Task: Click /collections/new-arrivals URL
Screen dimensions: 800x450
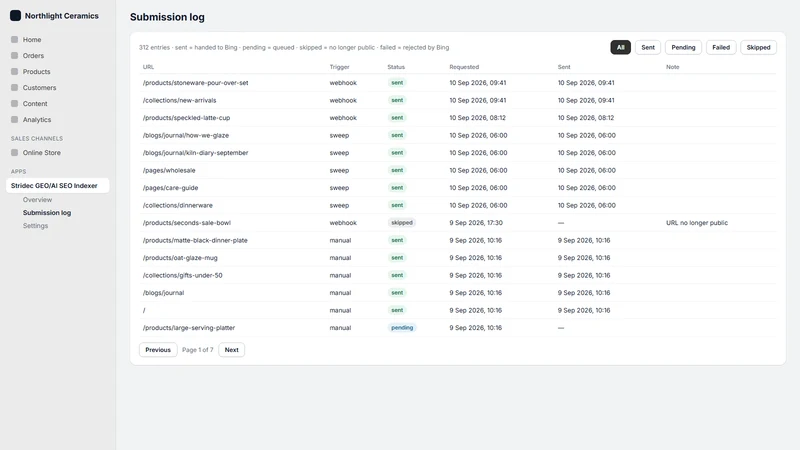Action: click(180, 101)
